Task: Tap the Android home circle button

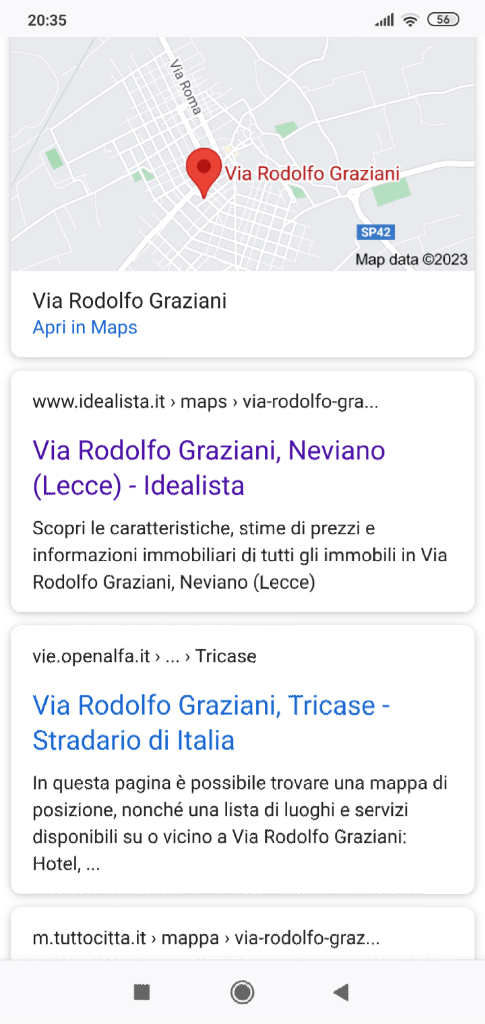Action: tap(242, 993)
